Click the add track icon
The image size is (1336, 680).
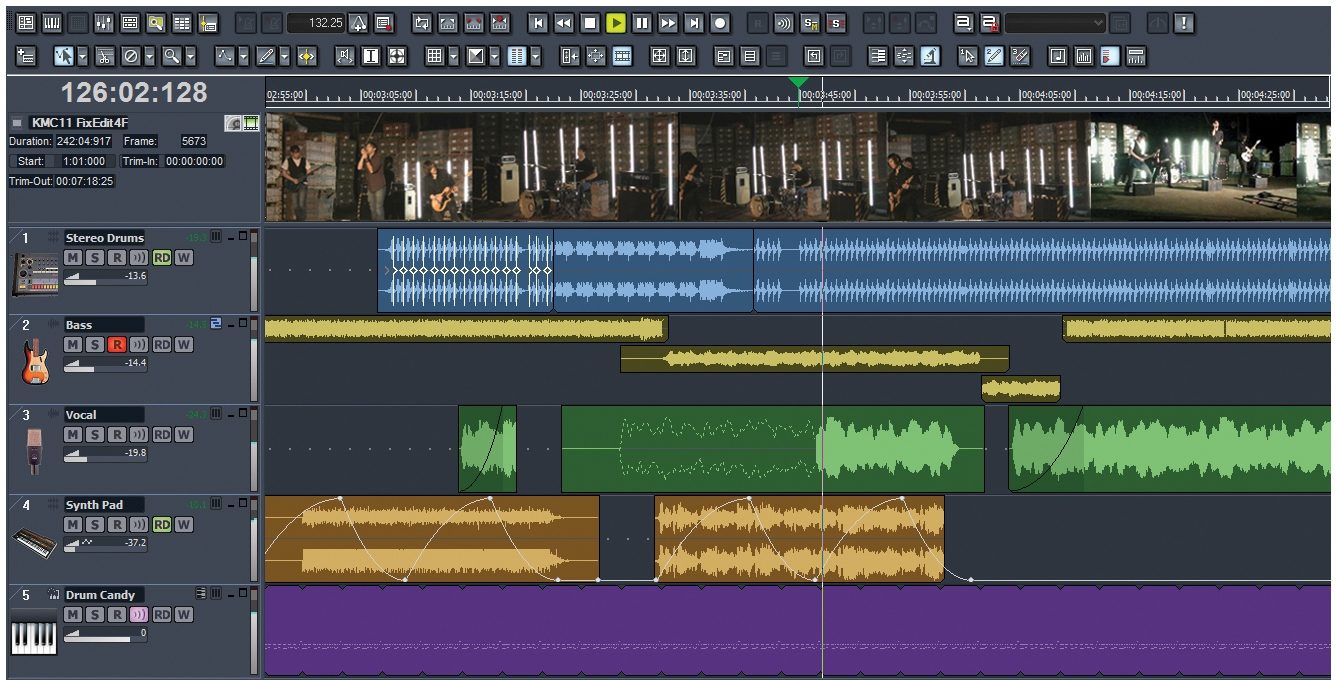pos(27,56)
